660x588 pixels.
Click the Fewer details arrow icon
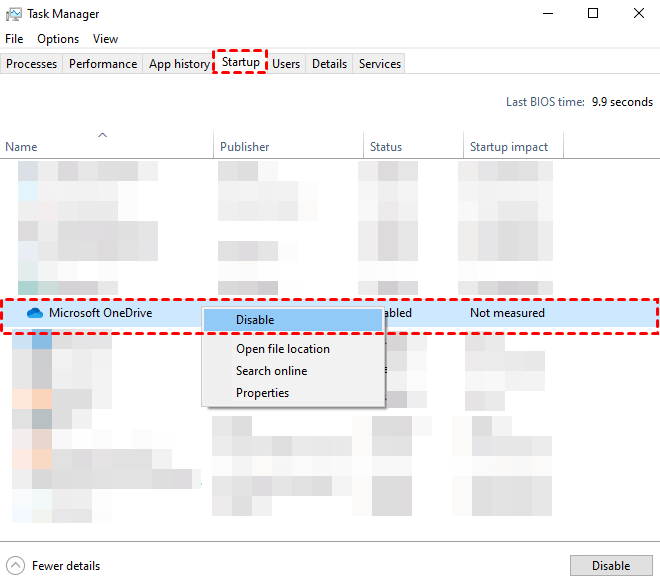click(16, 566)
